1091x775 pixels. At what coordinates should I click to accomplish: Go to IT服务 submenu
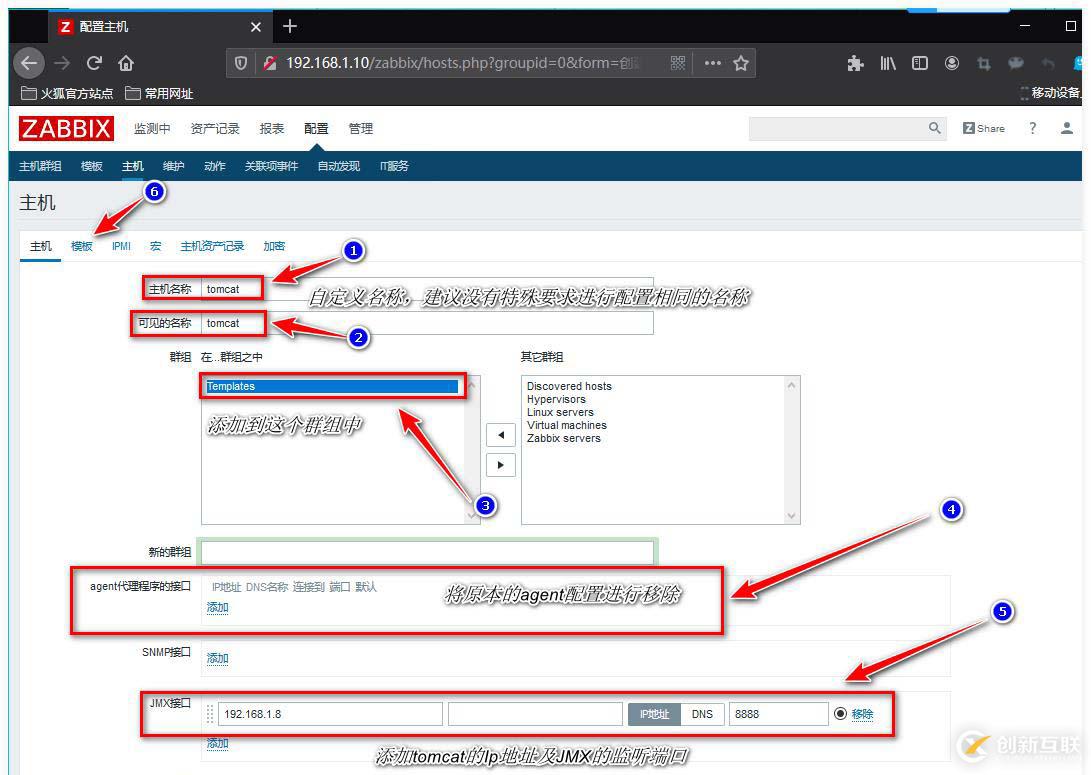394,166
